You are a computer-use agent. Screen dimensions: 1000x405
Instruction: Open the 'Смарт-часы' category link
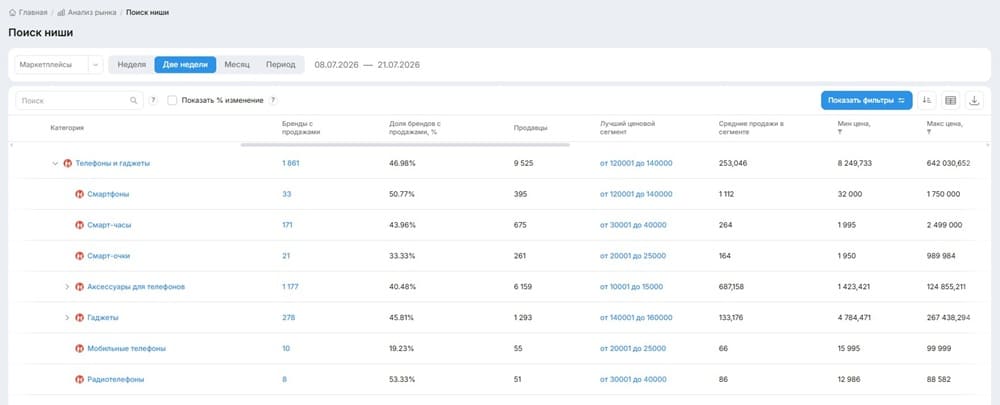pyautogui.click(x=110, y=225)
